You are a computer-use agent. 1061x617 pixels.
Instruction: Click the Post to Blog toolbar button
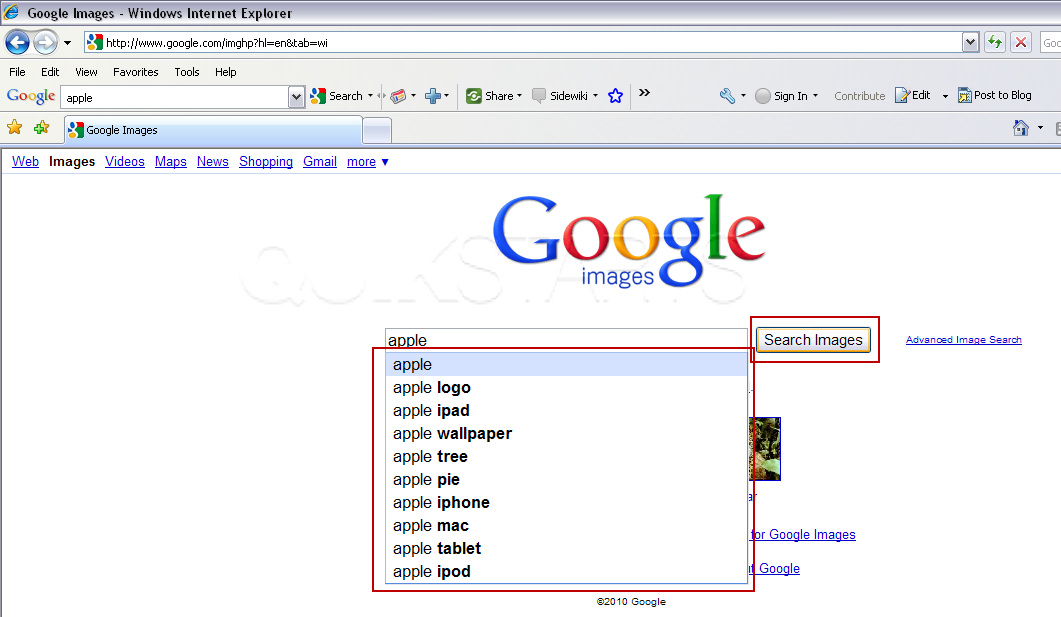[995, 95]
